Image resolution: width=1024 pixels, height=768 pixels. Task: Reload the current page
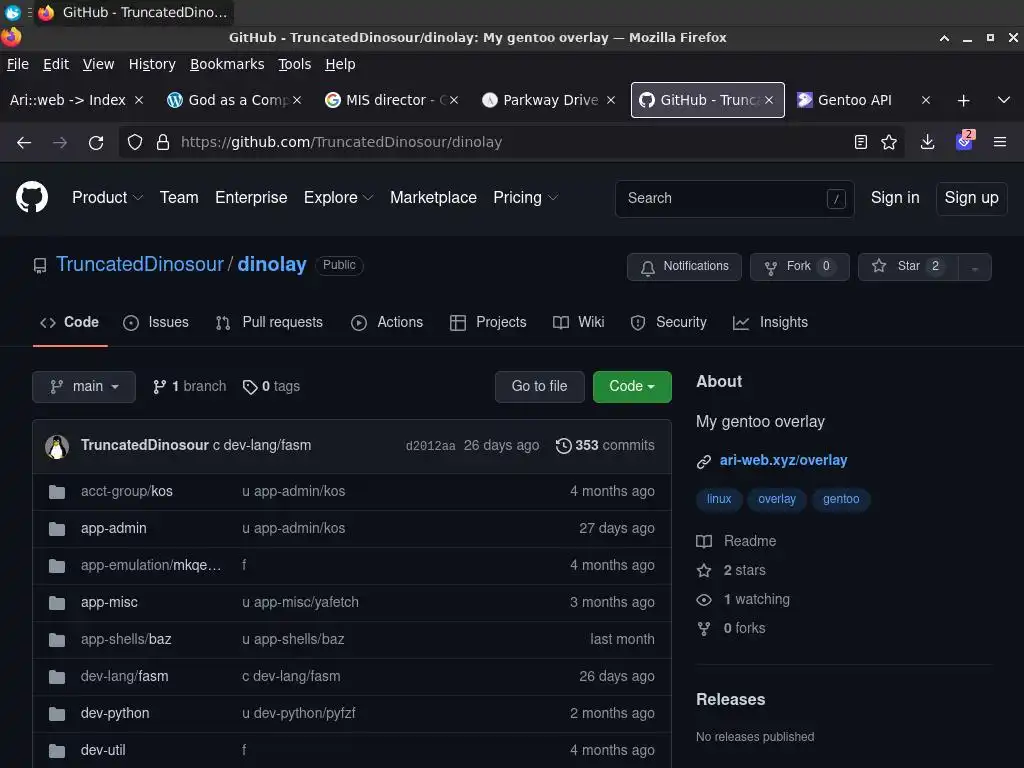[x=96, y=142]
